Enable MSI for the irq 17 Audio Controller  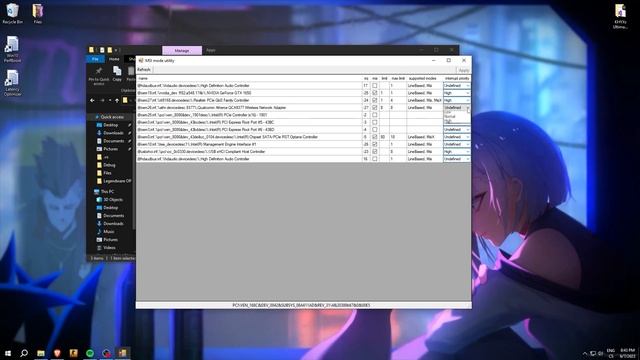[x=375, y=86]
